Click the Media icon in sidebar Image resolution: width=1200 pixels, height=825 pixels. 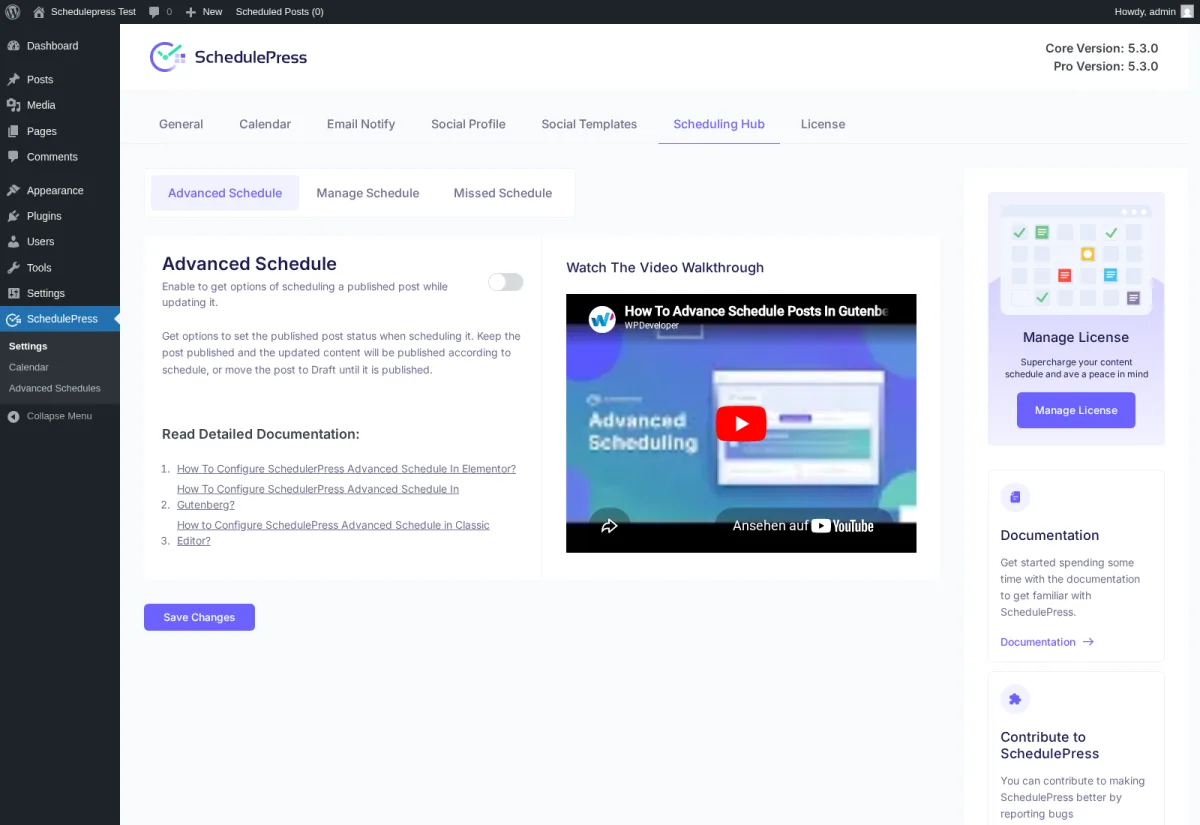tap(13, 105)
